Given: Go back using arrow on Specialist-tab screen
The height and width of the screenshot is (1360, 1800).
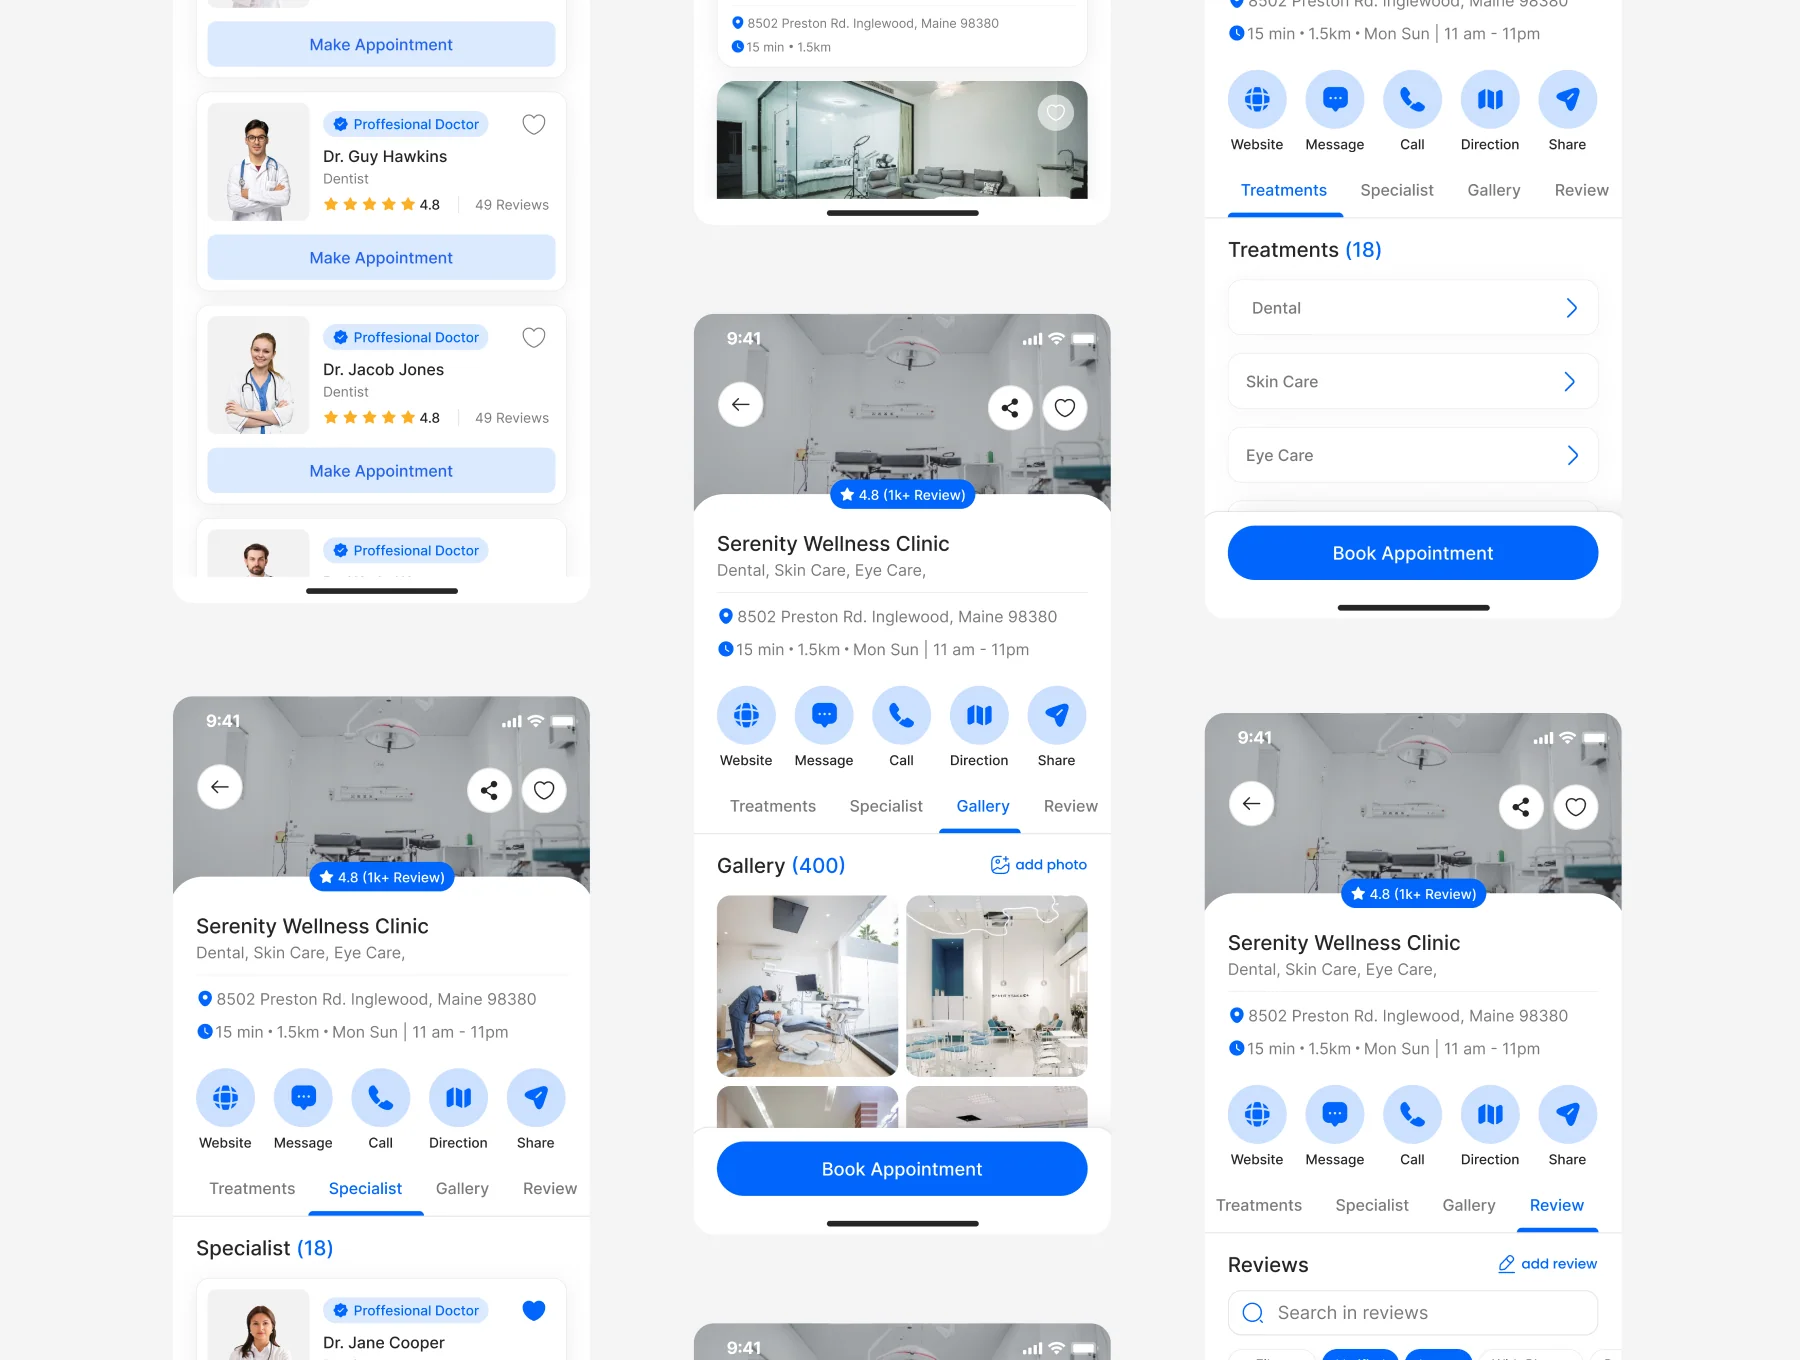Looking at the screenshot, I should click(220, 787).
